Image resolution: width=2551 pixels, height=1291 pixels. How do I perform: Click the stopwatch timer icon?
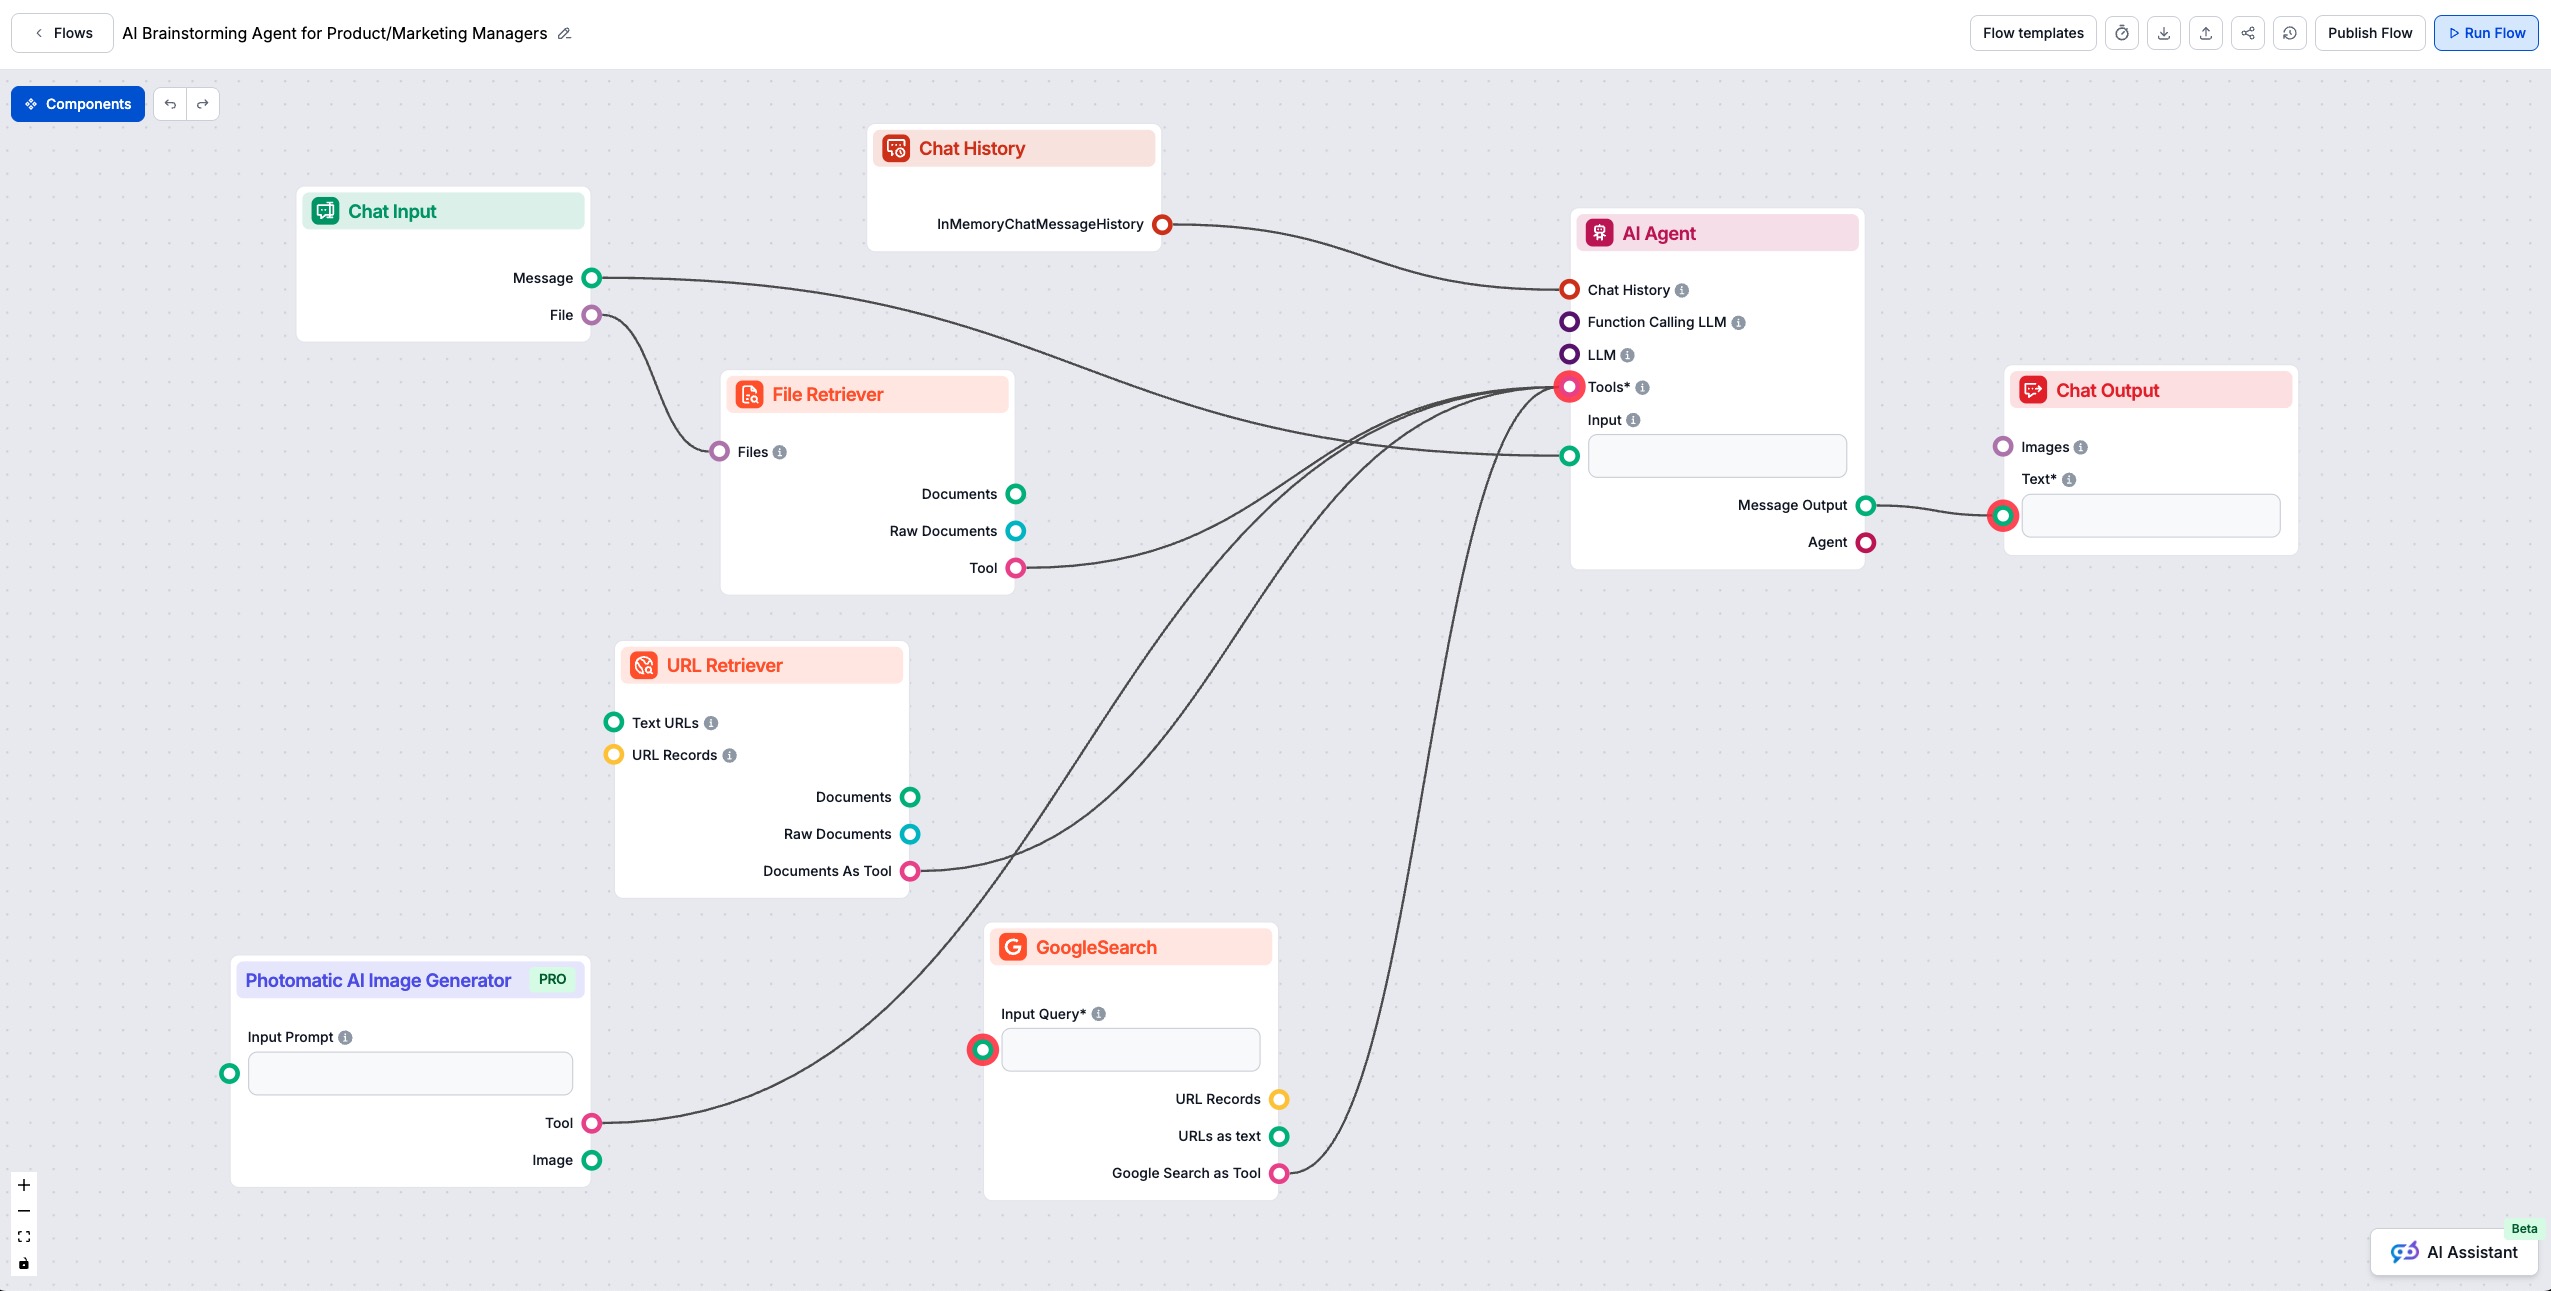pos(2122,32)
